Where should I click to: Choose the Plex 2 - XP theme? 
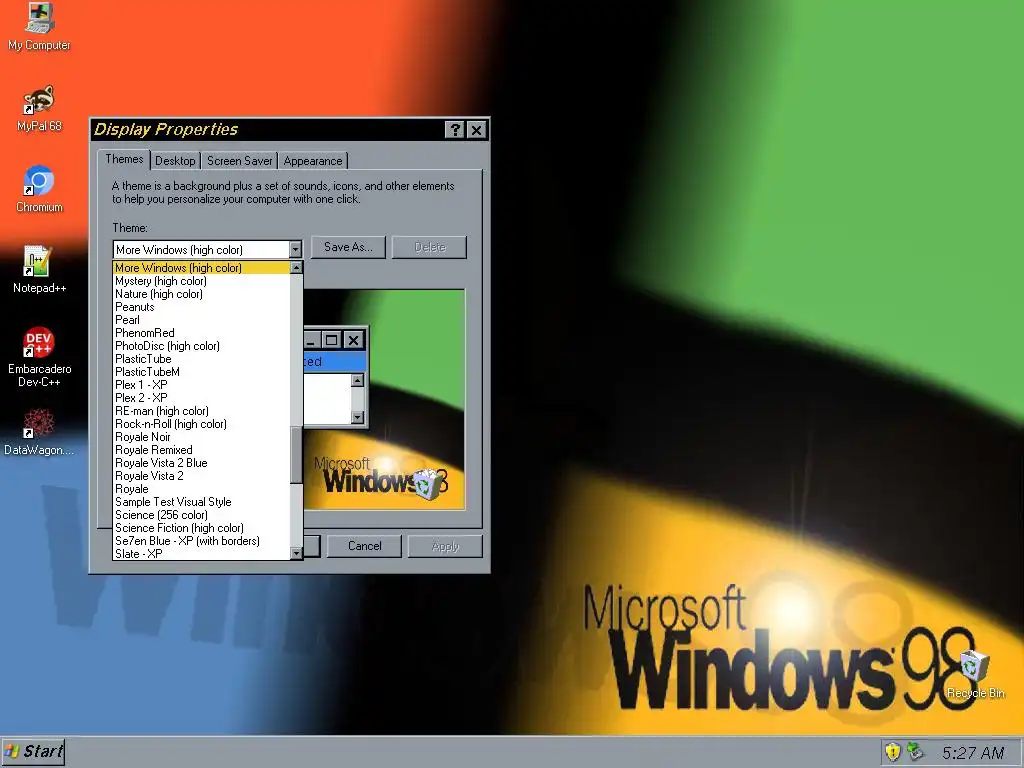[201, 398]
